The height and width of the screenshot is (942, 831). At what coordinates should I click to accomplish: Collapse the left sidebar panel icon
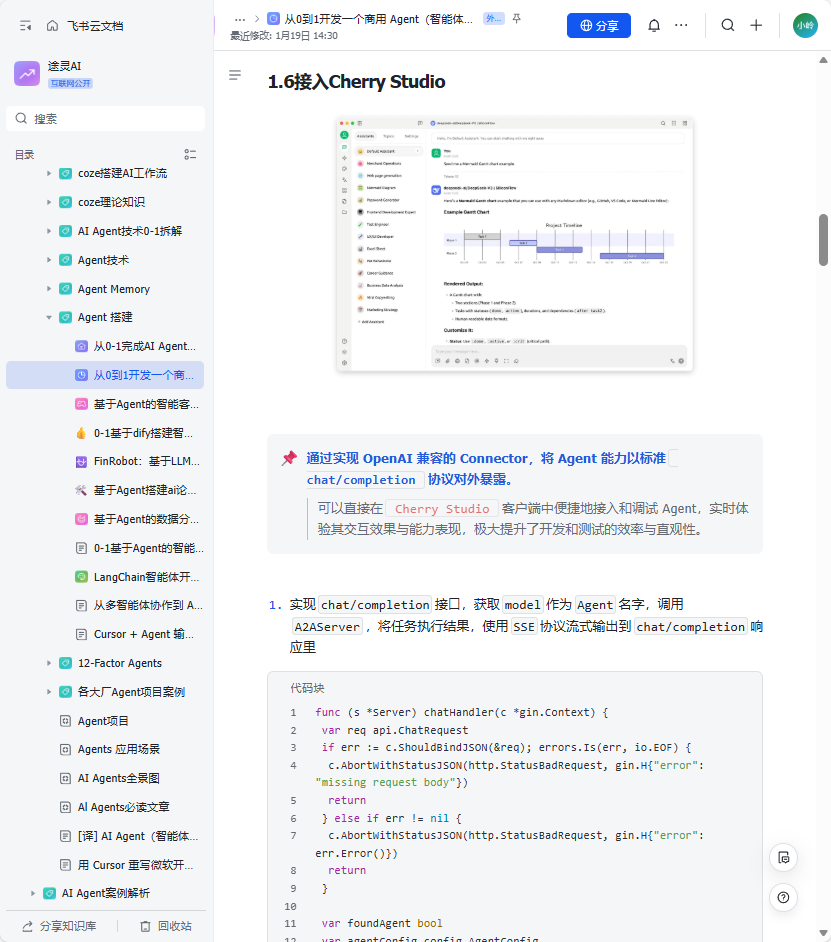click(25, 26)
